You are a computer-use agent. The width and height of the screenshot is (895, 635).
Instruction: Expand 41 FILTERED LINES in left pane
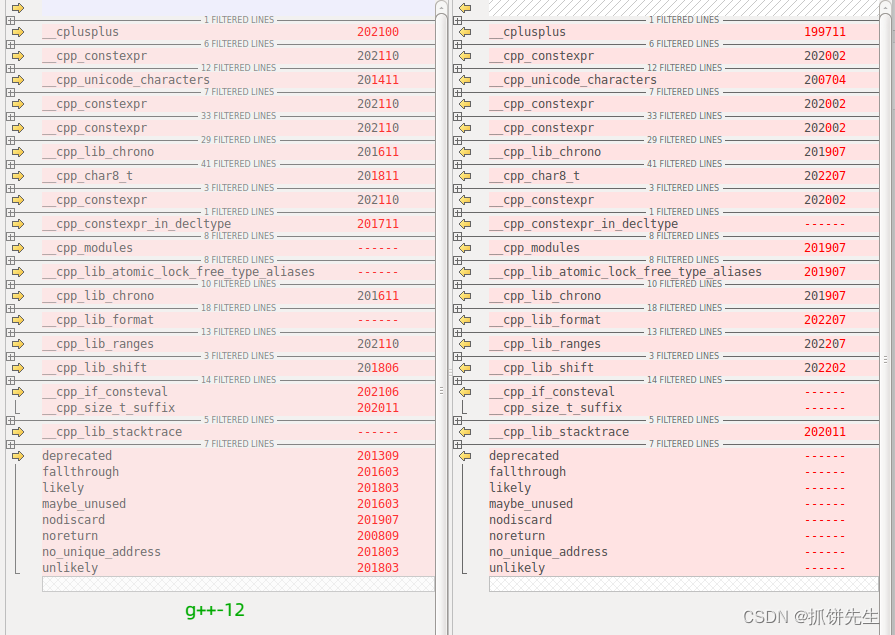[10, 164]
